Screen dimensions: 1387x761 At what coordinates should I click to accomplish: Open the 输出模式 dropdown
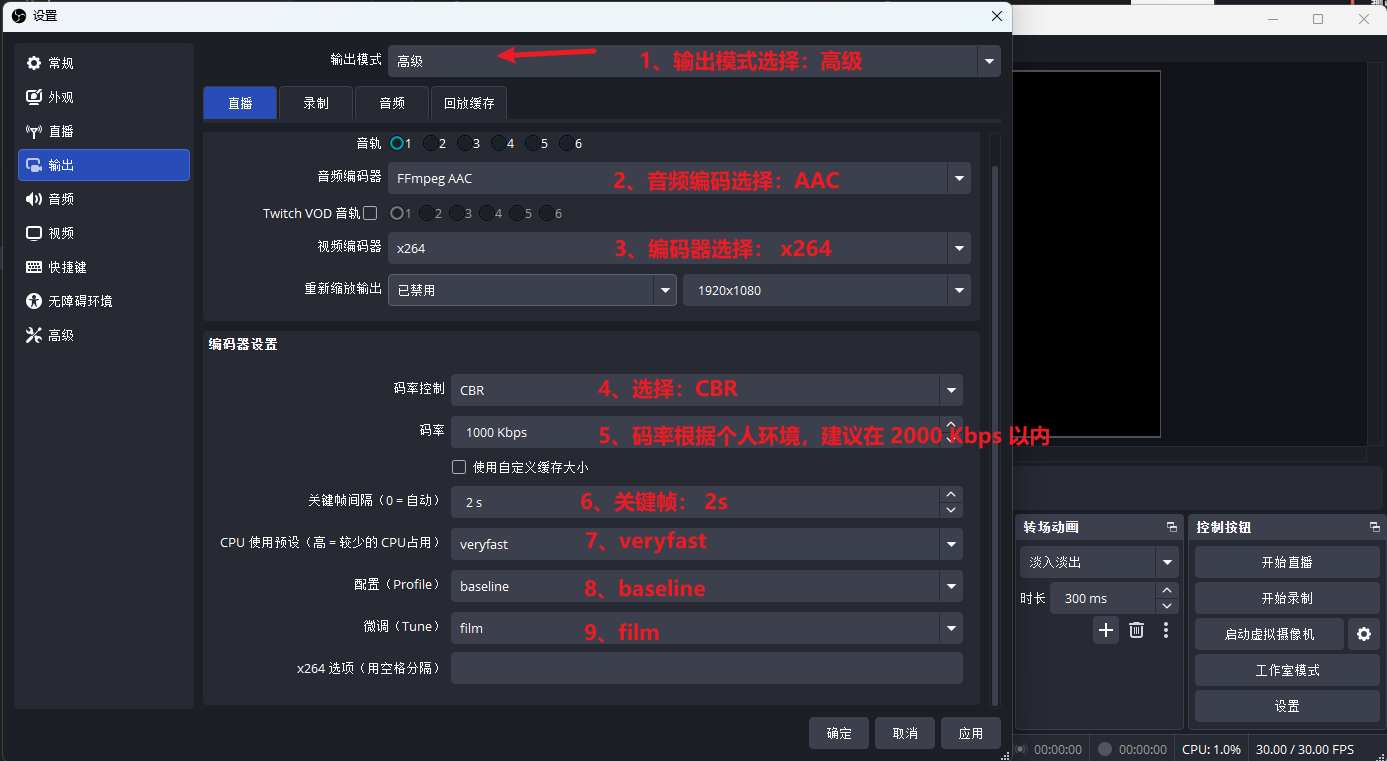tap(694, 61)
